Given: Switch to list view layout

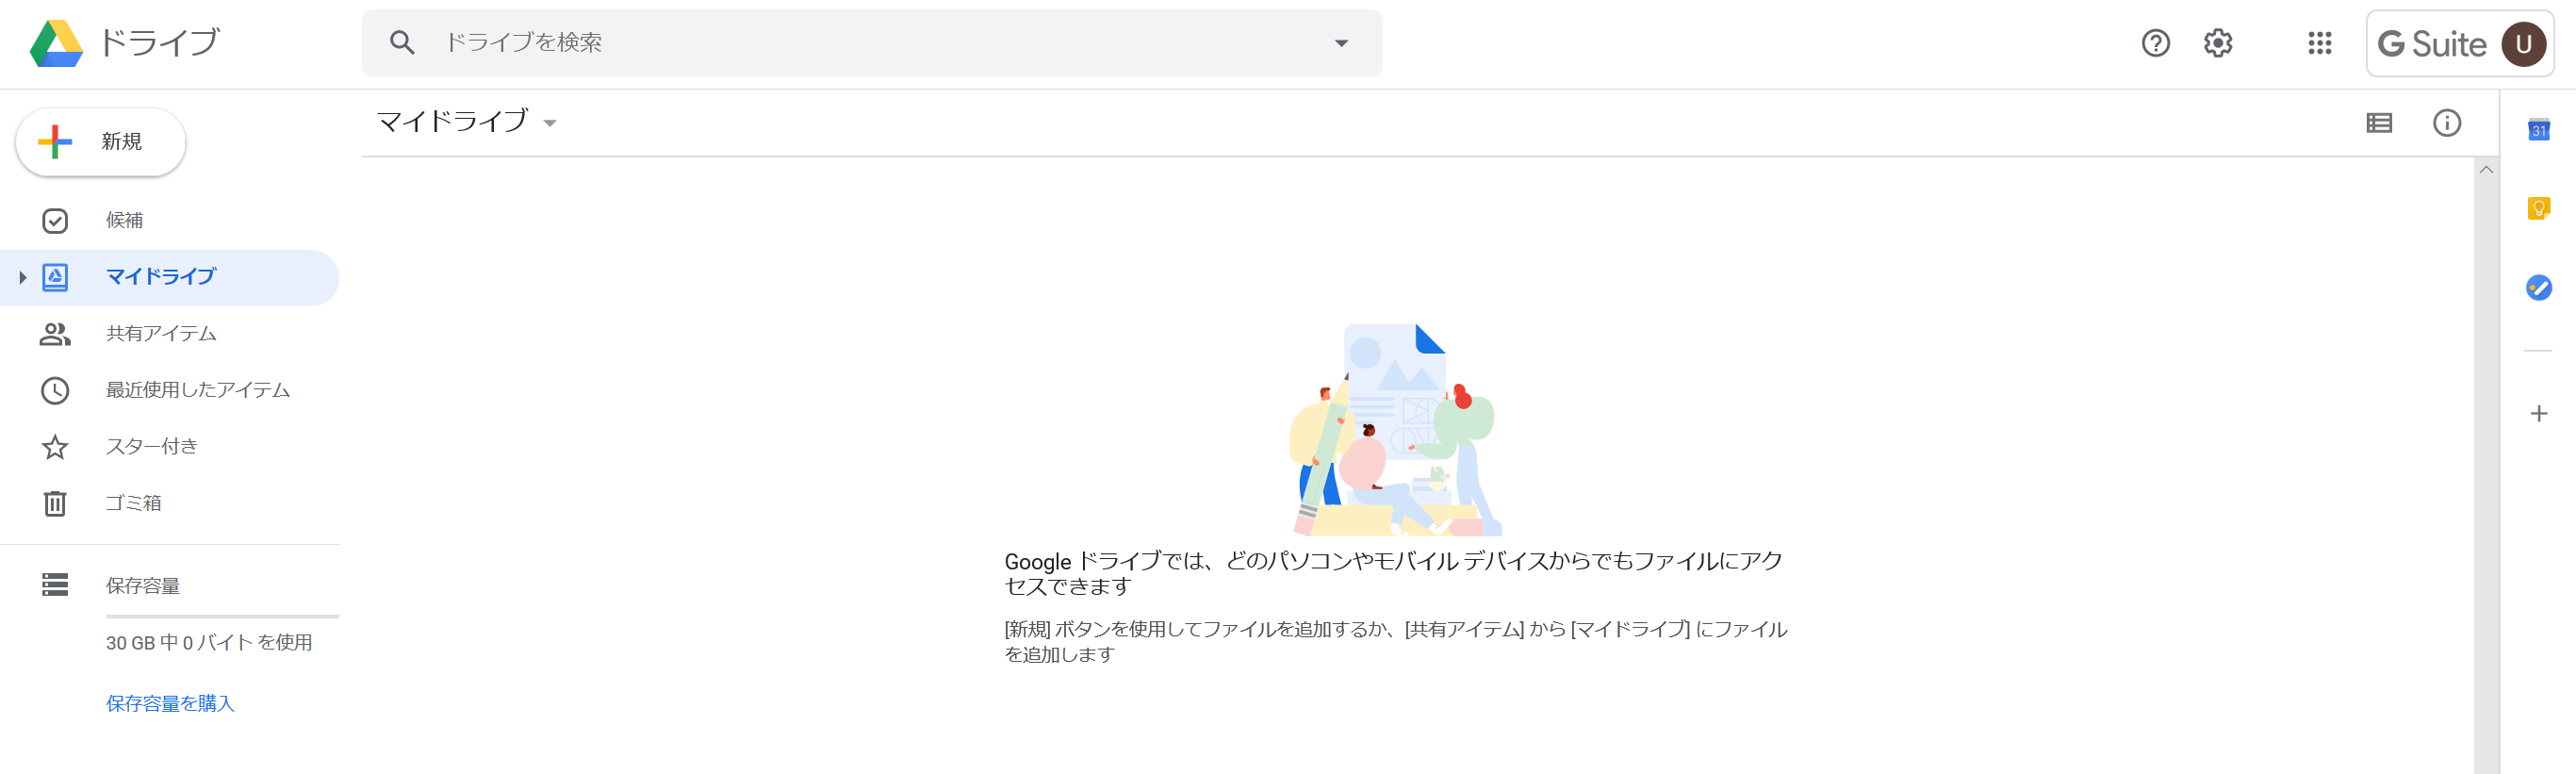Looking at the screenshot, I should coord(2379,123).
